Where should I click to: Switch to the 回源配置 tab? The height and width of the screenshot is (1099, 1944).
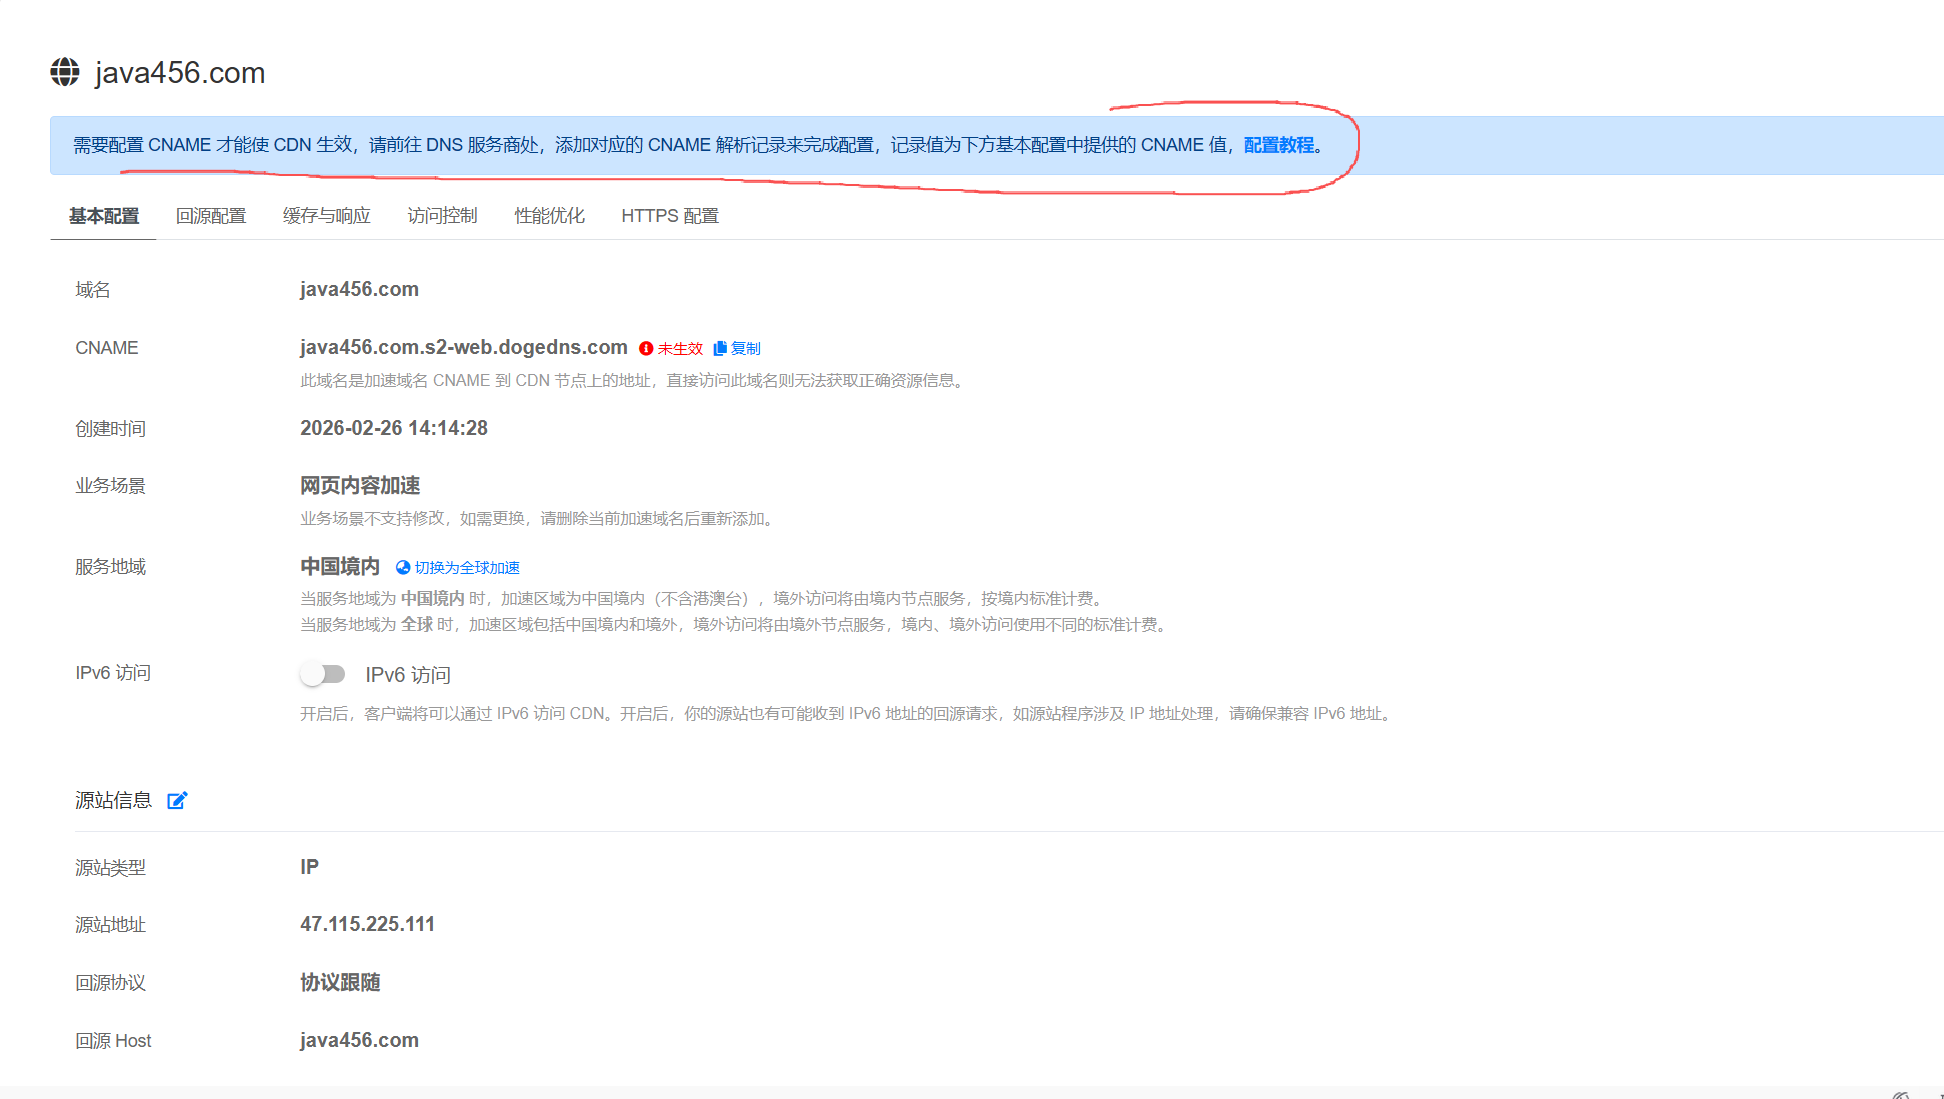coord(210,215)
